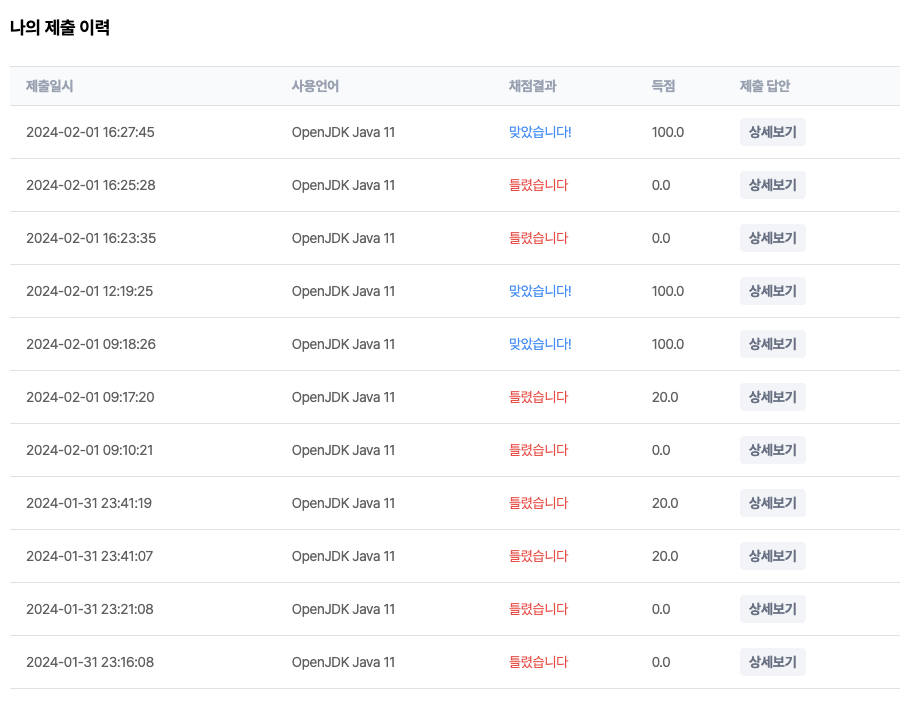907x711 pixels.
Task: Show details of the 09:18:26 submission
Action: pos(772,344)
